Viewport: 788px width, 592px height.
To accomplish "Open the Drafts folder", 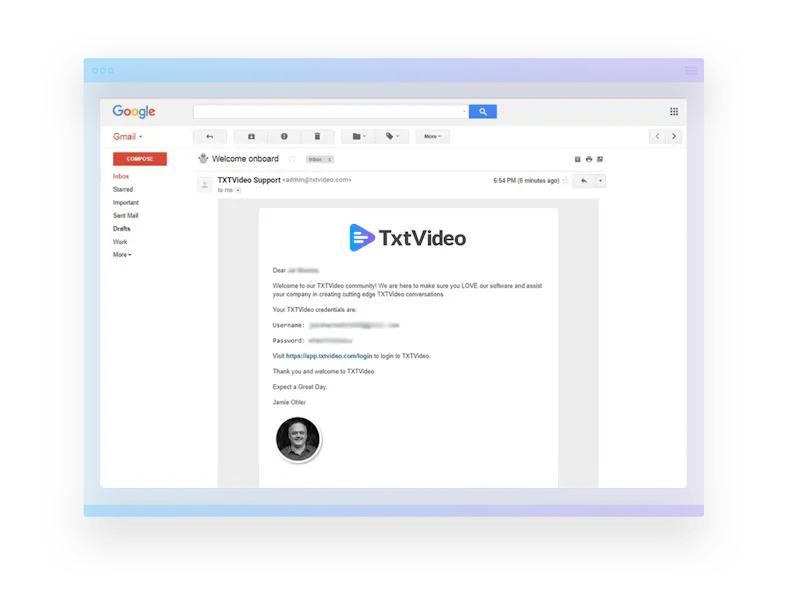I will point(122,229).
